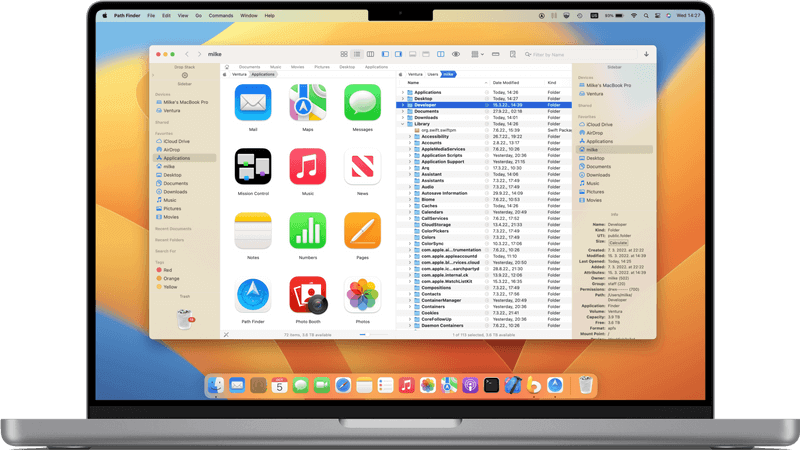This screenshot has width=800, height=450.
Task: Select the News app icon
Action: [362, 167]
